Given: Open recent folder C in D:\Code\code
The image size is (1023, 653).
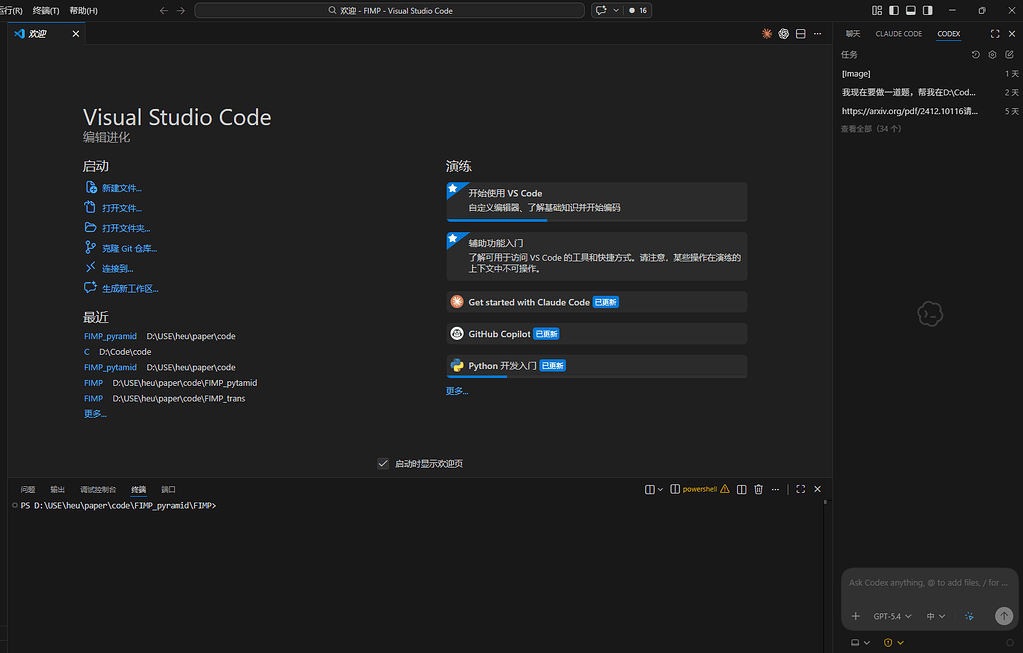Looking at the screenshot, I should 87,352.
